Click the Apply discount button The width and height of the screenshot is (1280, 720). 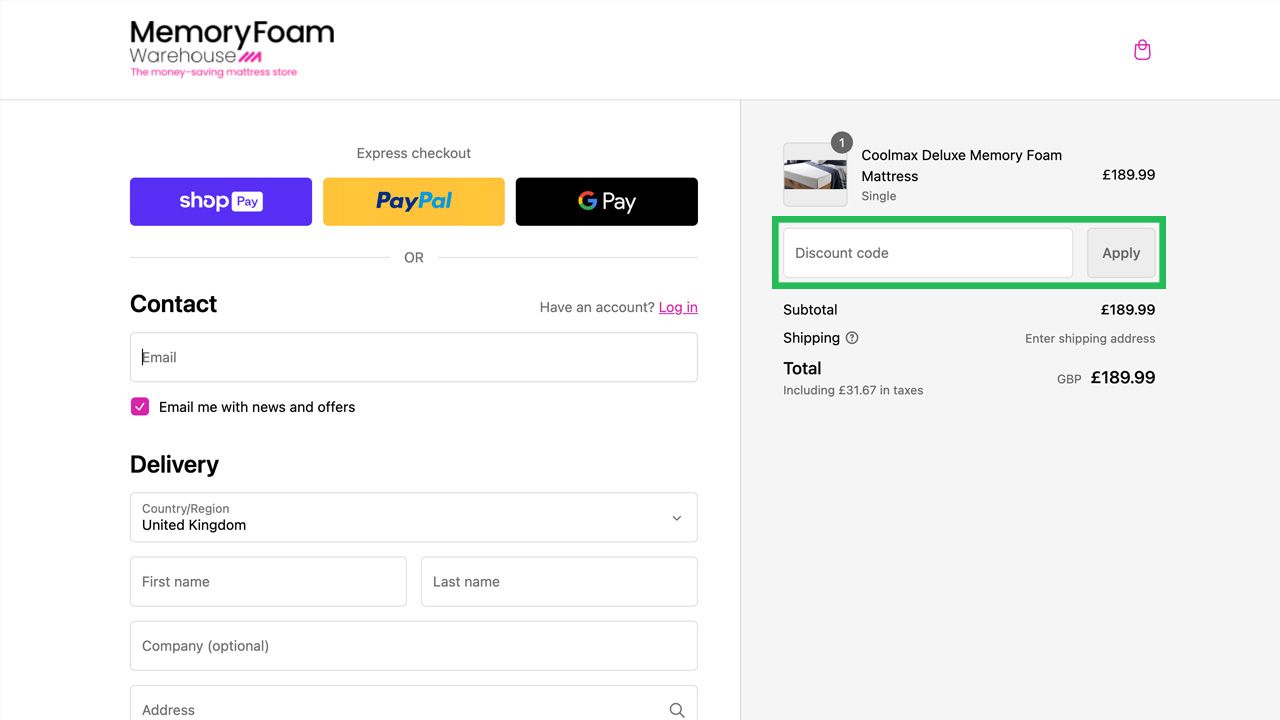click(x=1121, y=253)
